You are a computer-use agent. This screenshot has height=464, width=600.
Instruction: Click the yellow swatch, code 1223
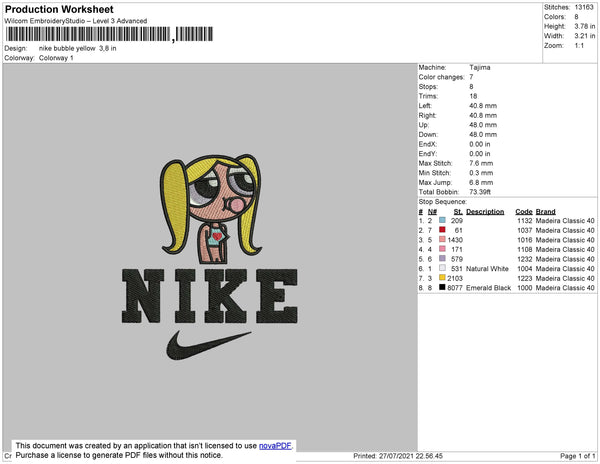coord(442,277)
